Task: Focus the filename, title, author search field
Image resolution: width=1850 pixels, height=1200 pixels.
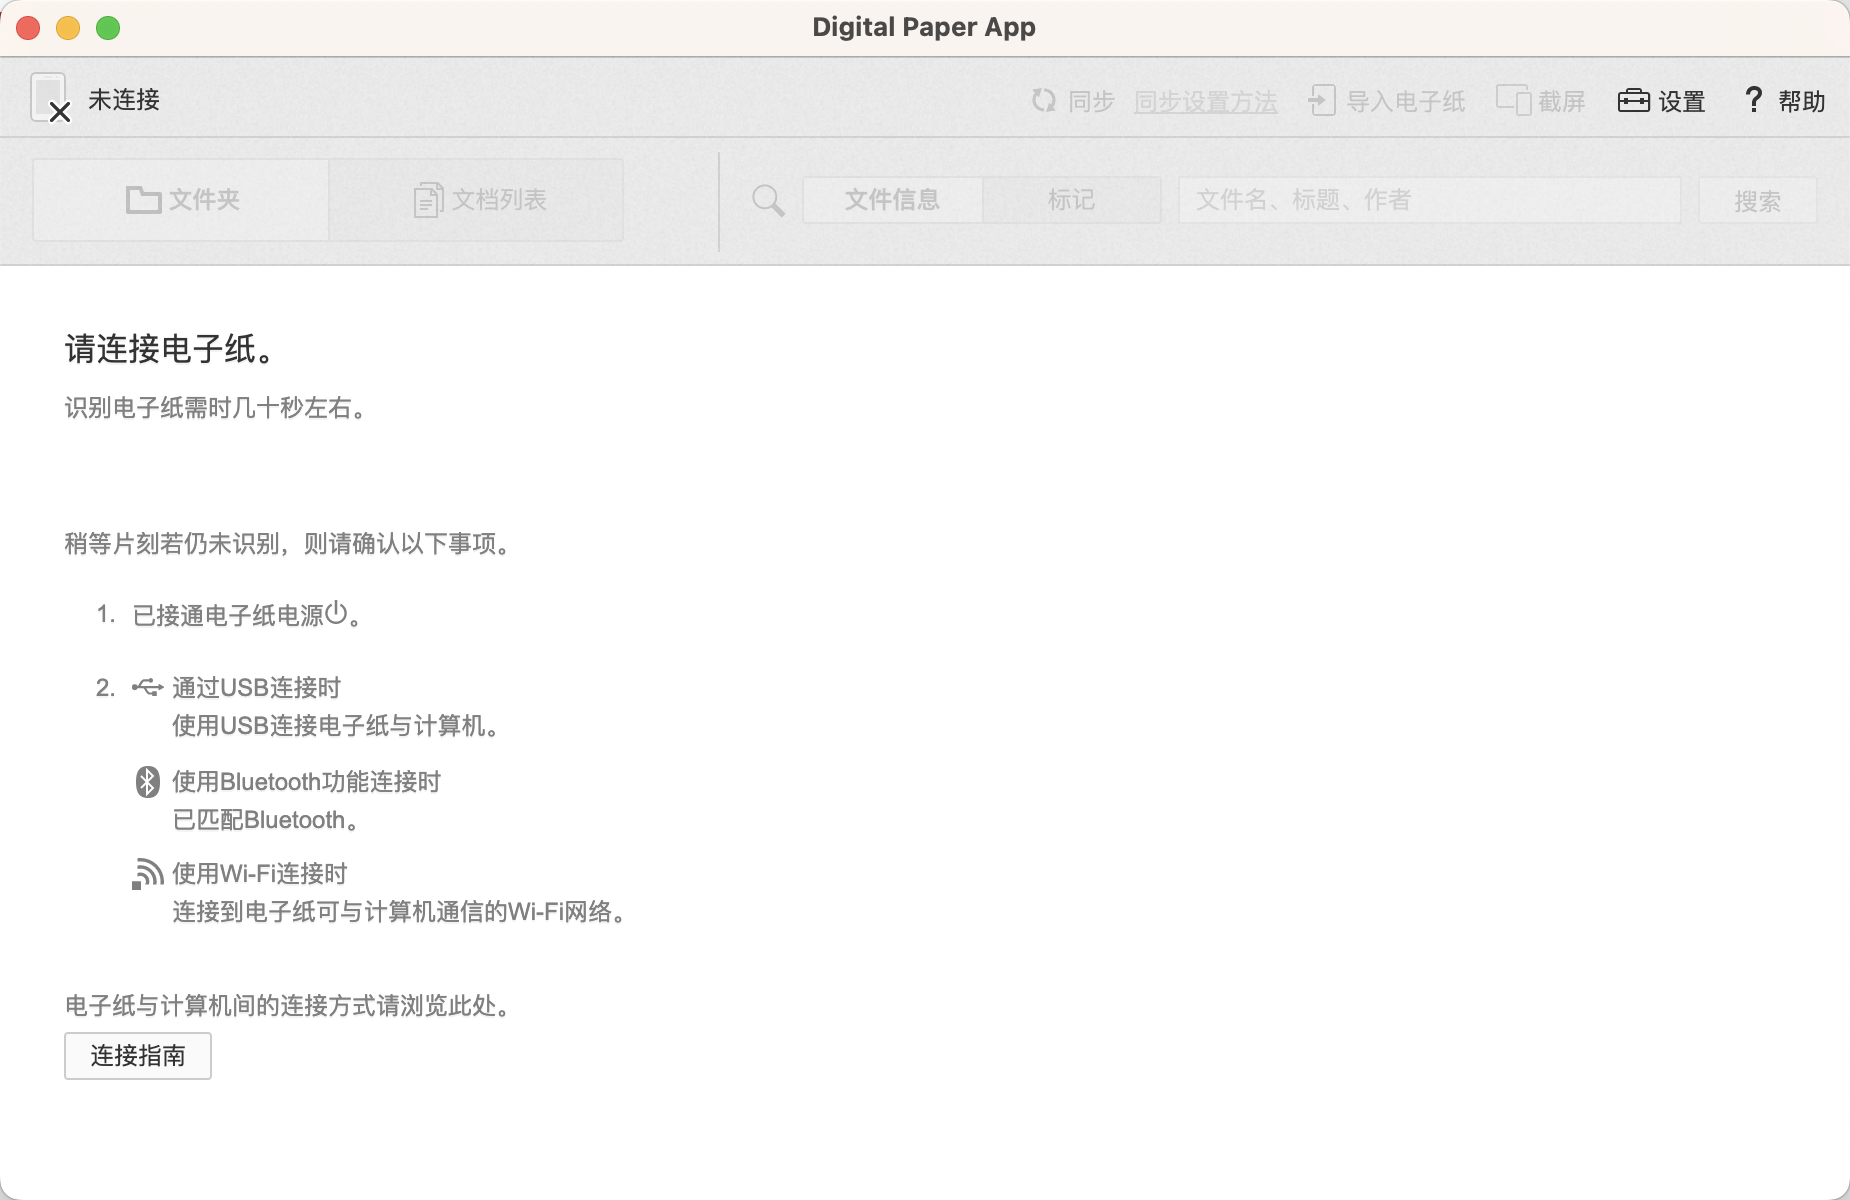Action: pyautogui.click(x=1429, y=200)
